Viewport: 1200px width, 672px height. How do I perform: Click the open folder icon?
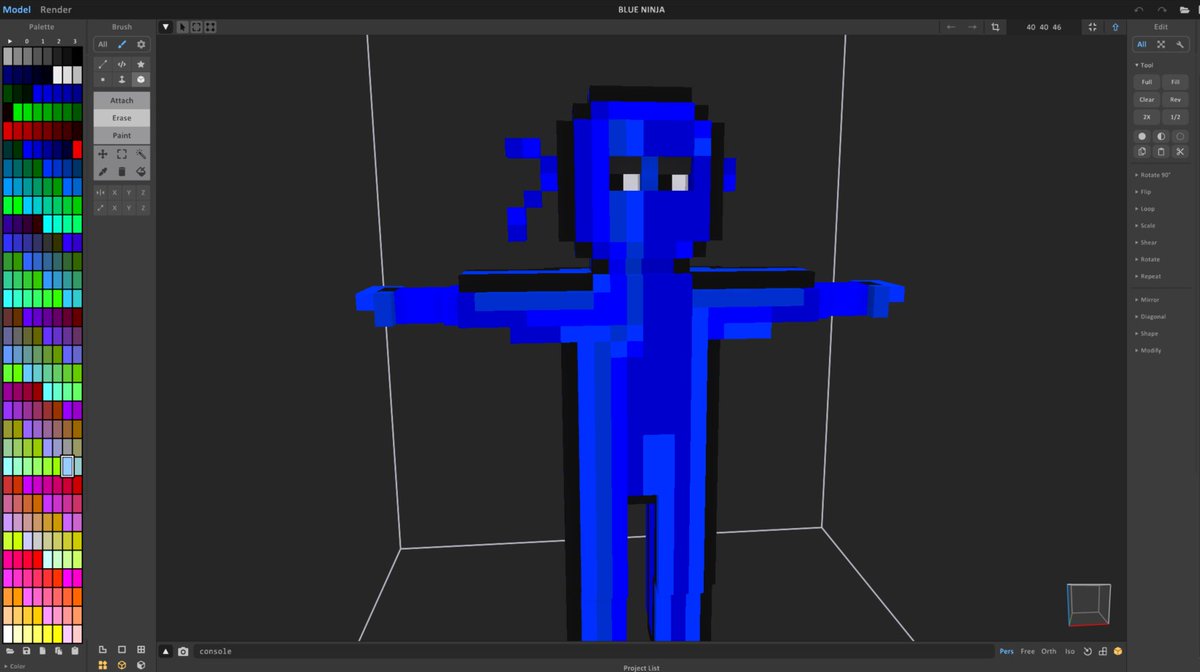(x=1187, y=10)
